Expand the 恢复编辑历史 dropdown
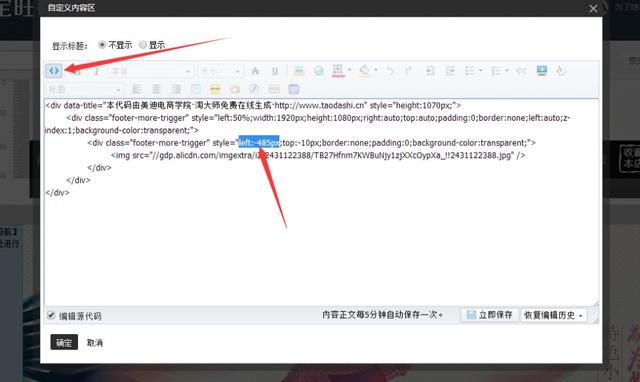Screen dimensions: 640x382 (553, 315)
